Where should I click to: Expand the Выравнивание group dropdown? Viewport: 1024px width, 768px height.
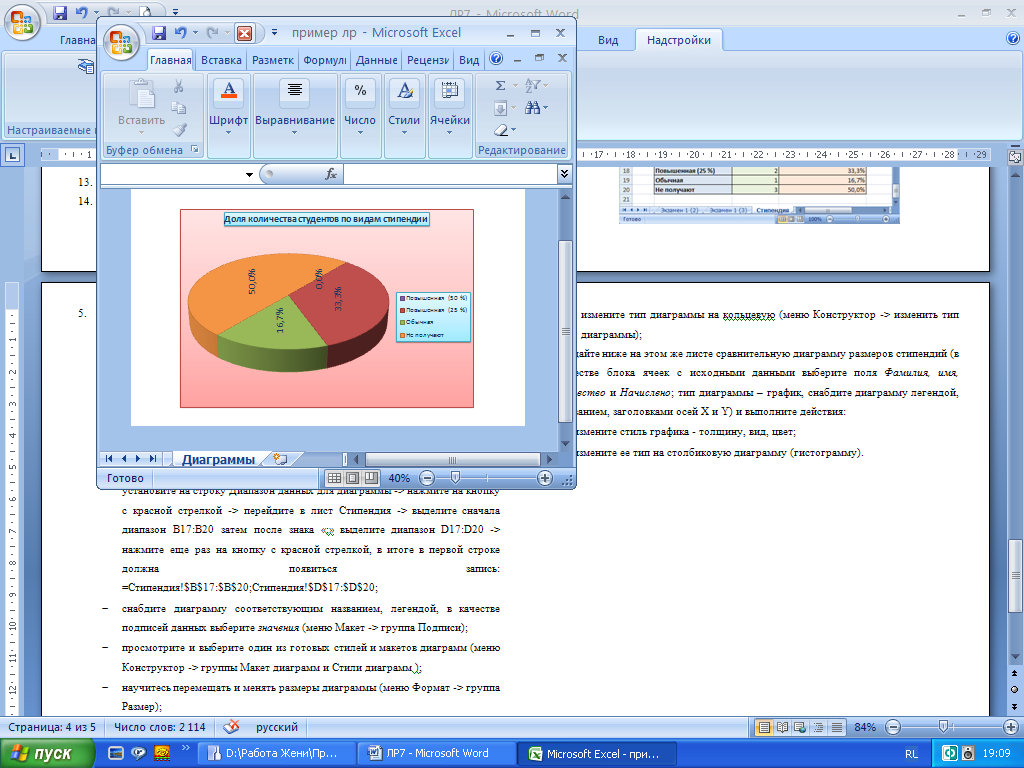(294, 133)
